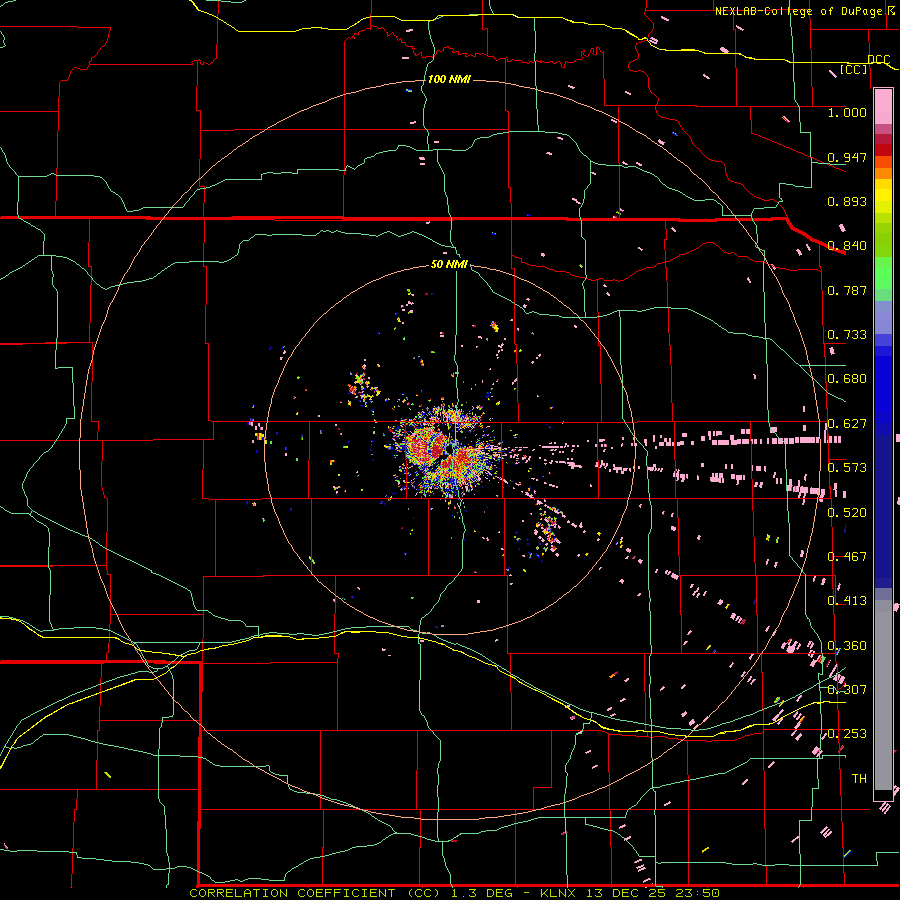This screenshot has width=900, height=900.
Task: Pick the bright green scale segment near 0.787
Action: (x=883, y=273)
